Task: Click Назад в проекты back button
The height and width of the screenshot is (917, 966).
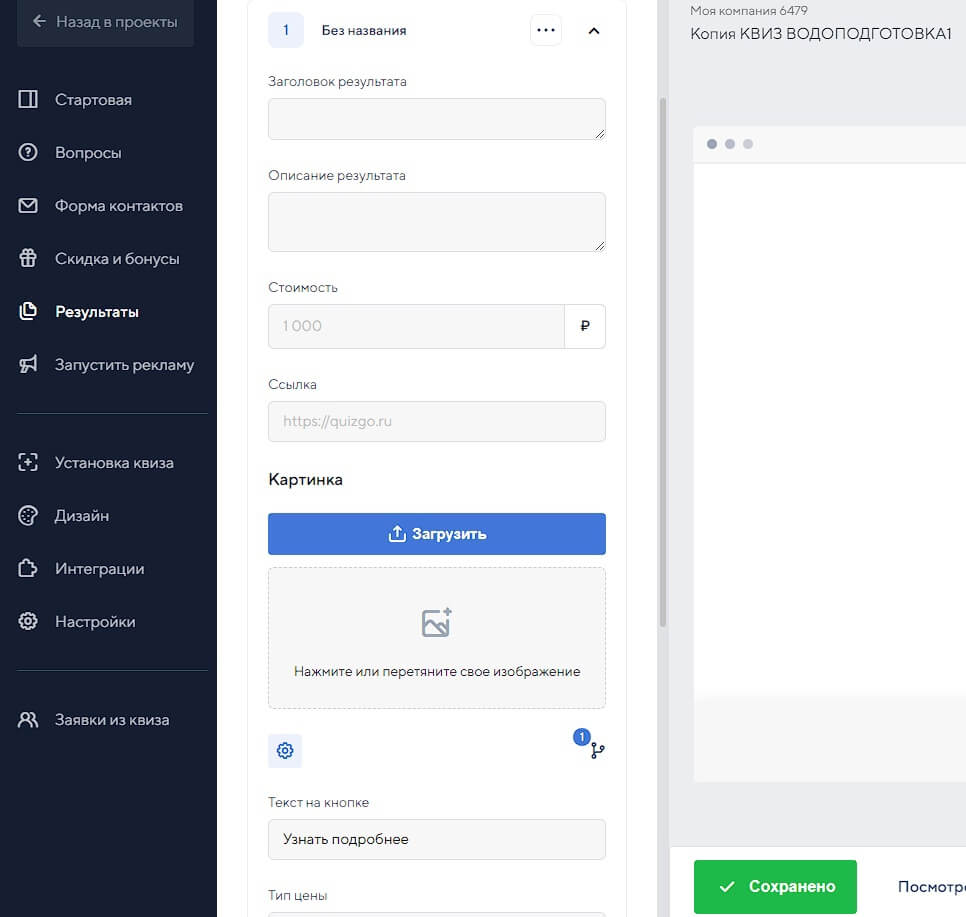Action: click(105, 21)
